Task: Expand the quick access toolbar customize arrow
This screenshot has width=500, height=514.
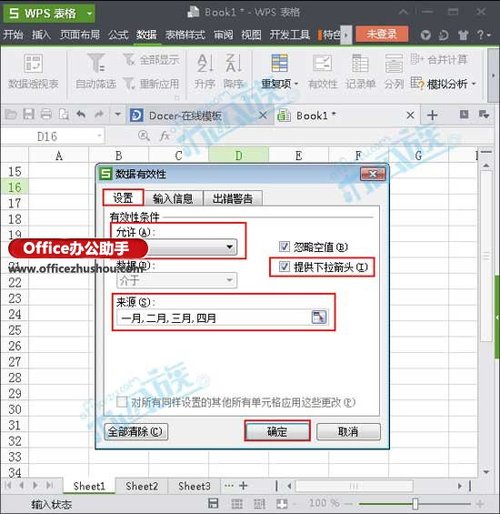Action: tap(117, 115)
